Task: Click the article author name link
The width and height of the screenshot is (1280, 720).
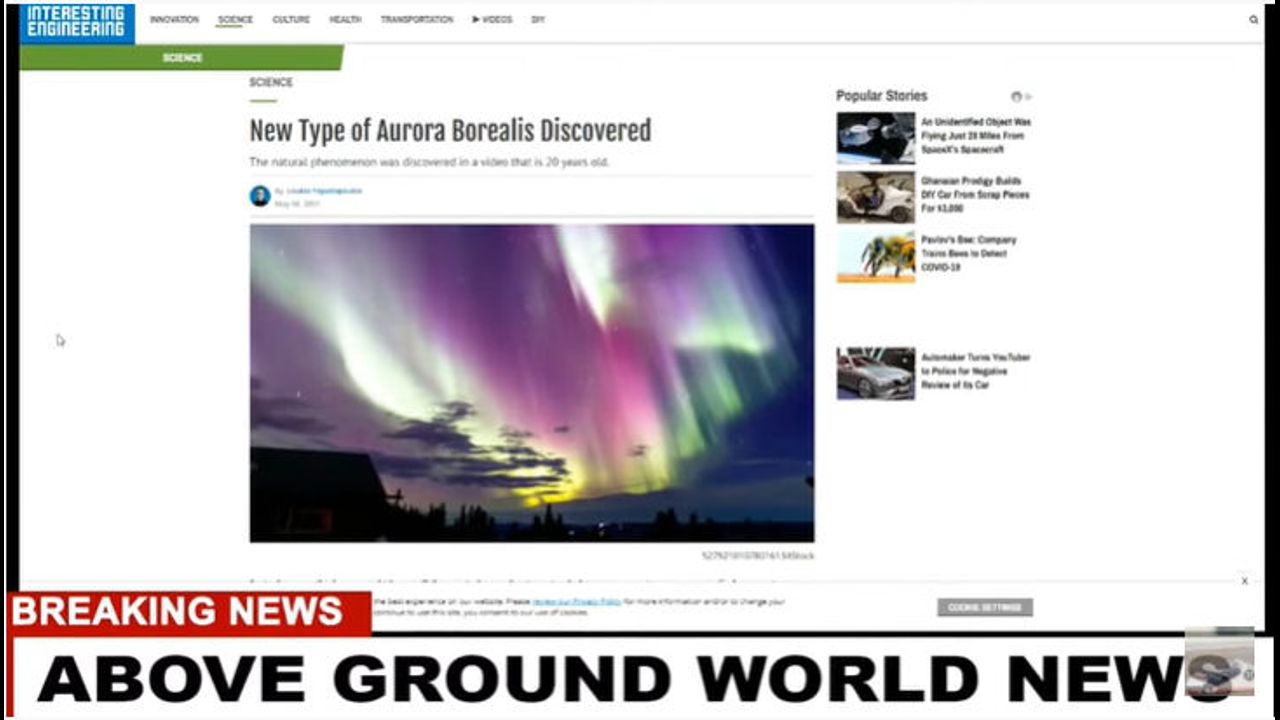Action: point(324,191)
